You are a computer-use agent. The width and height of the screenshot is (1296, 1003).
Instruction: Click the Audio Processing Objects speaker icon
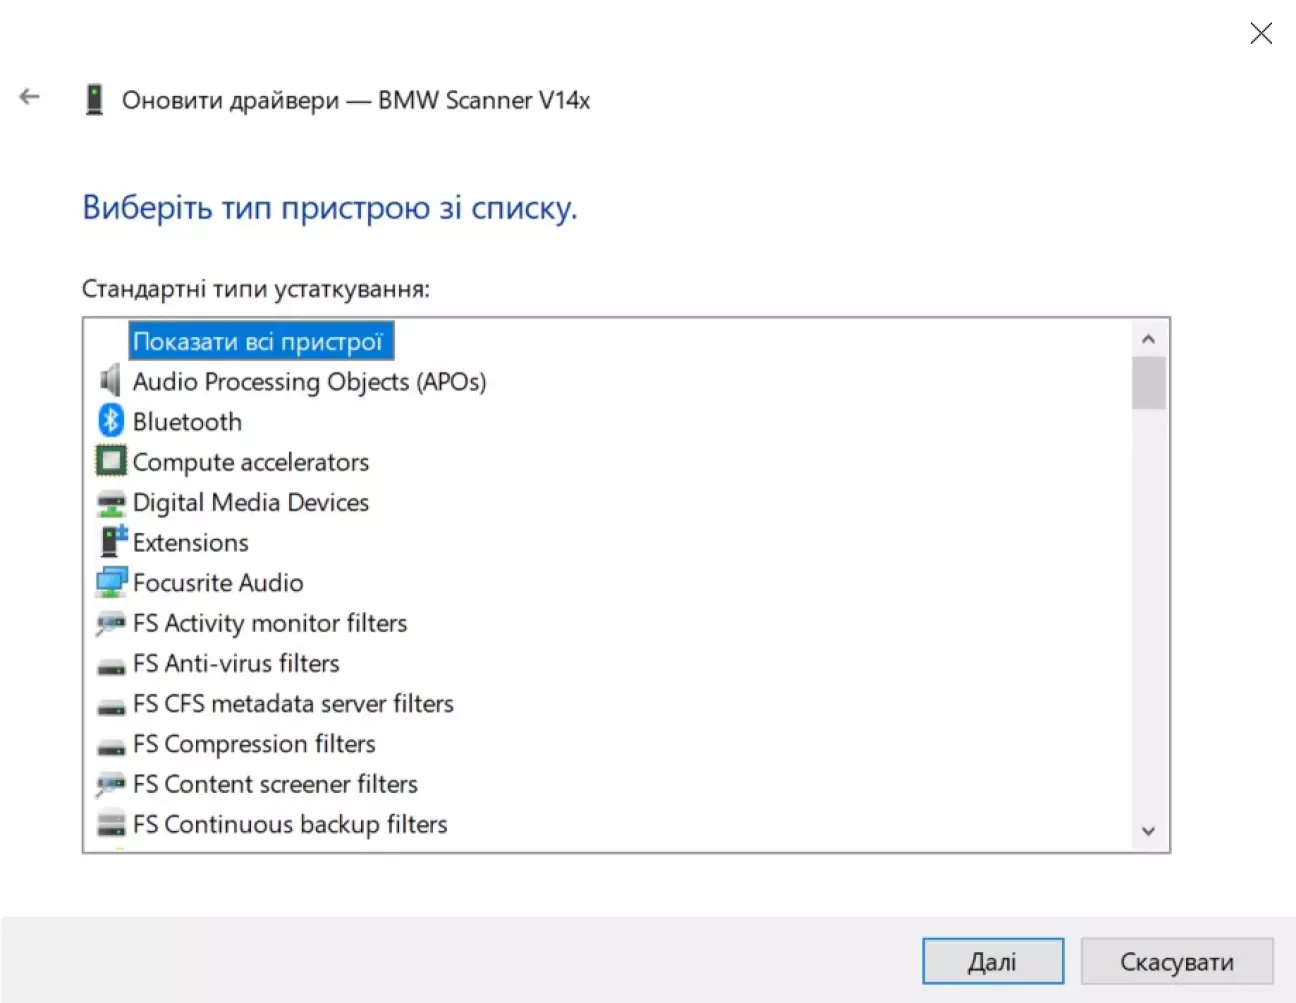[x=110, y=381]
